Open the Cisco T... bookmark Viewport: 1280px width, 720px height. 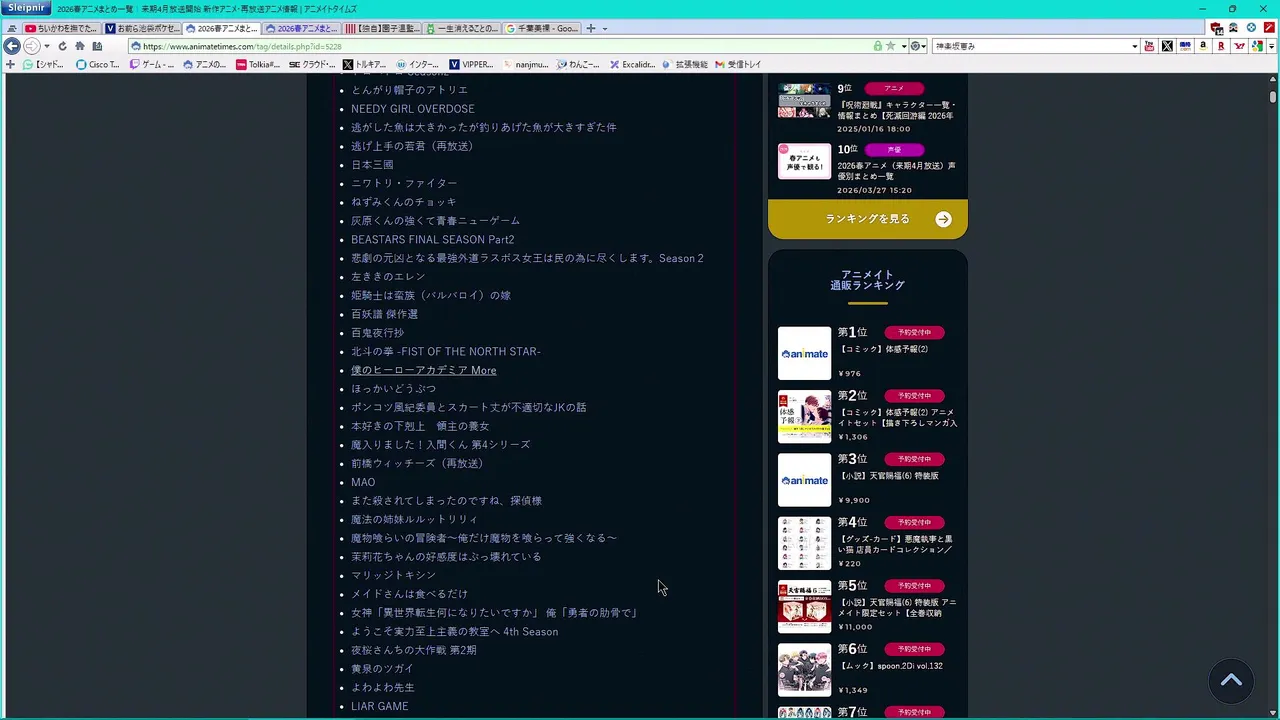click(98, 64)
